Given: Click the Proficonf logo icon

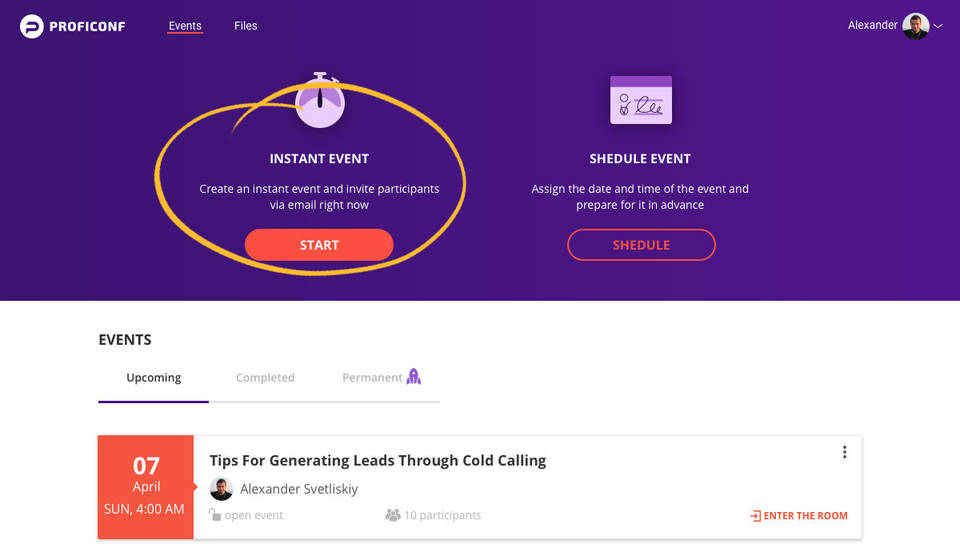Looking at the screenshot, I should tap(31, 26).
